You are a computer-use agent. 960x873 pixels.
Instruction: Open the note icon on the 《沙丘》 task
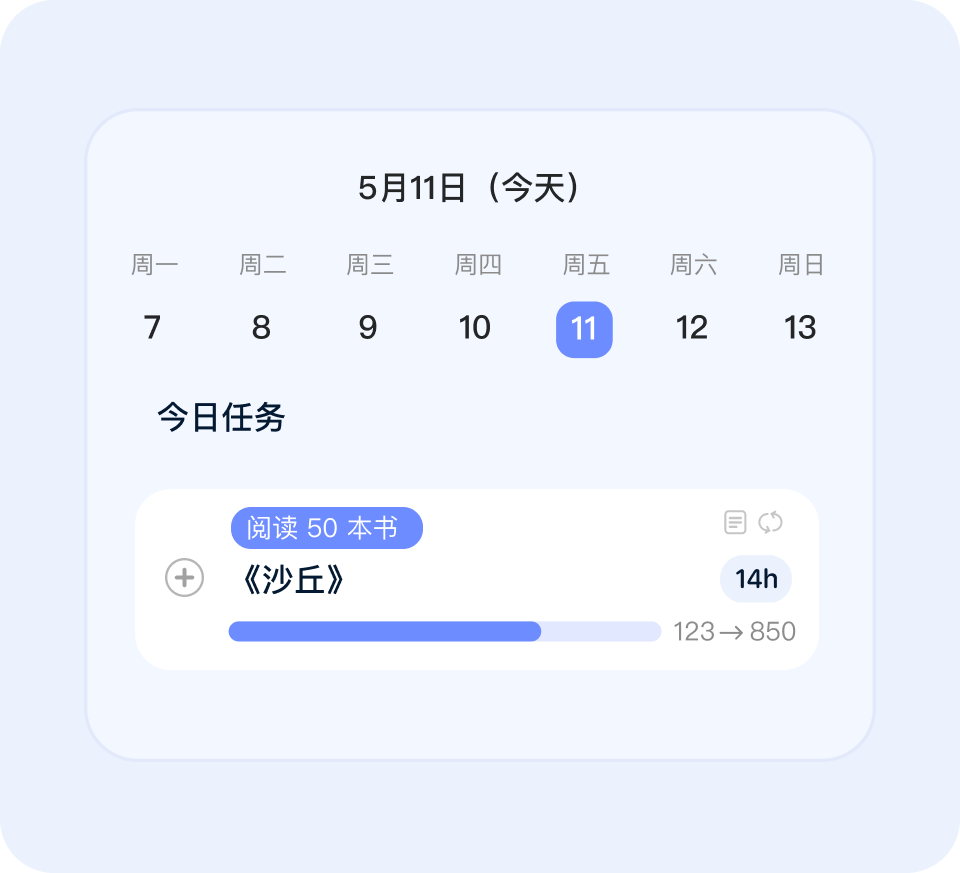click(x=735, y=522)
